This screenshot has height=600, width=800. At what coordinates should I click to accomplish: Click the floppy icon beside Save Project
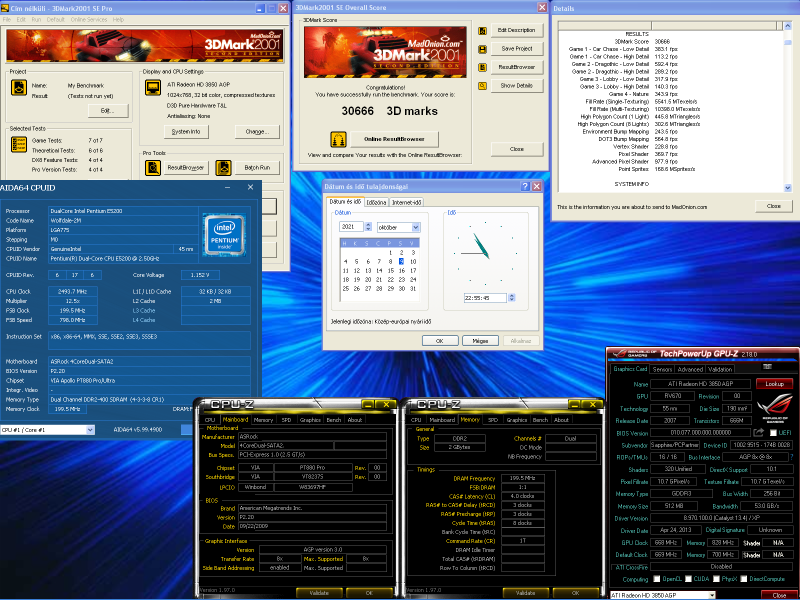482,49
